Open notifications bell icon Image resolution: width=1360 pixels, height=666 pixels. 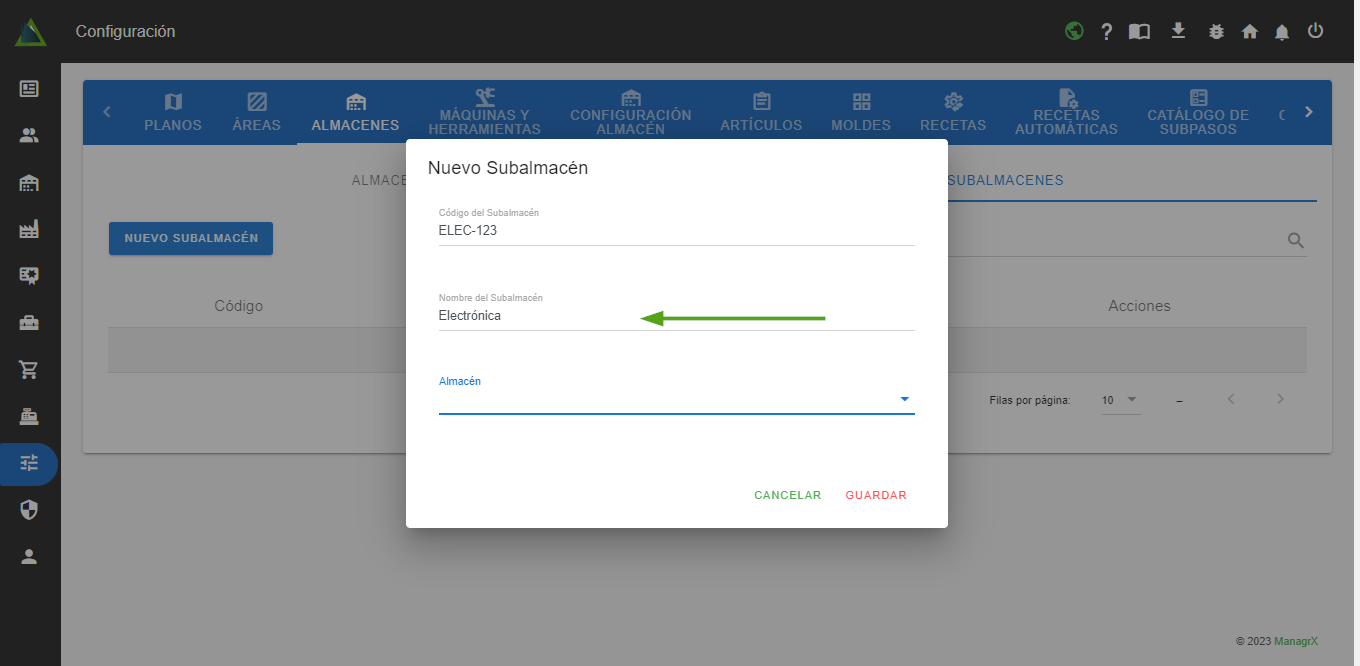(1282, 32)
